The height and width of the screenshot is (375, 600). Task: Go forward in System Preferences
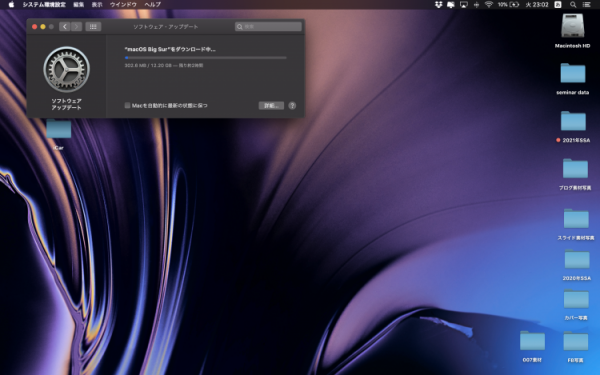click(76, 26)
